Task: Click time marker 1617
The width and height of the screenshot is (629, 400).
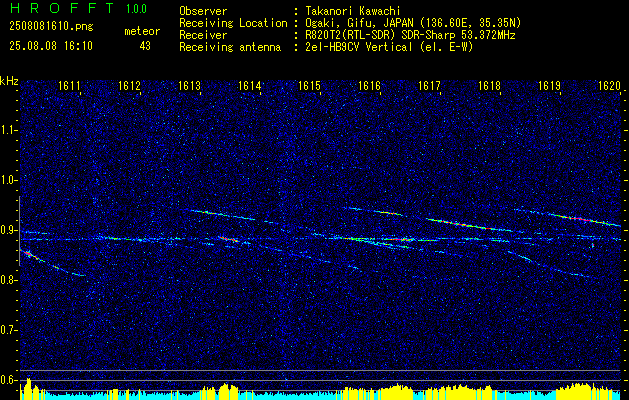Action: coord(429,85)
